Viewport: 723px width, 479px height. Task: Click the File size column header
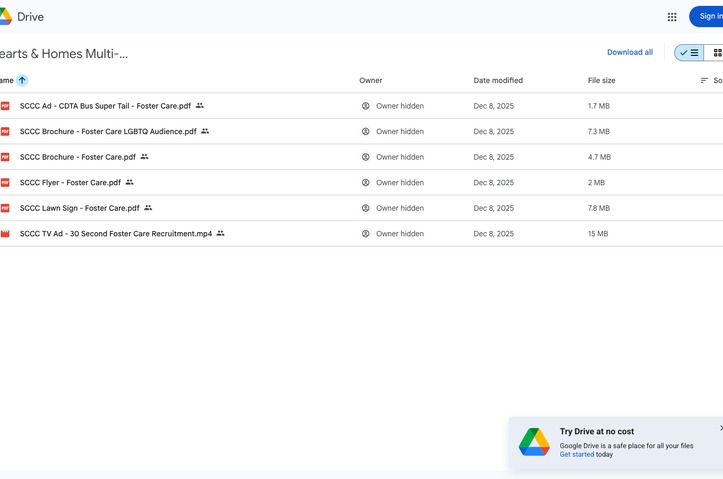tap(601, 80)
